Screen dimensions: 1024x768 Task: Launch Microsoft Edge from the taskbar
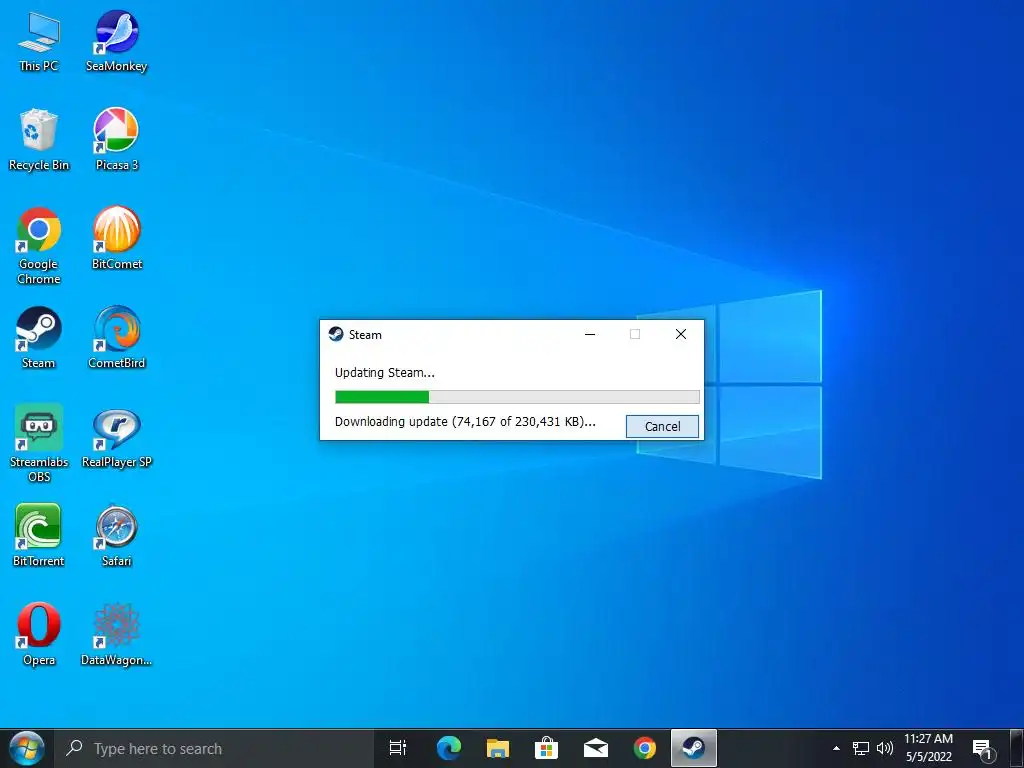point(449,748)
